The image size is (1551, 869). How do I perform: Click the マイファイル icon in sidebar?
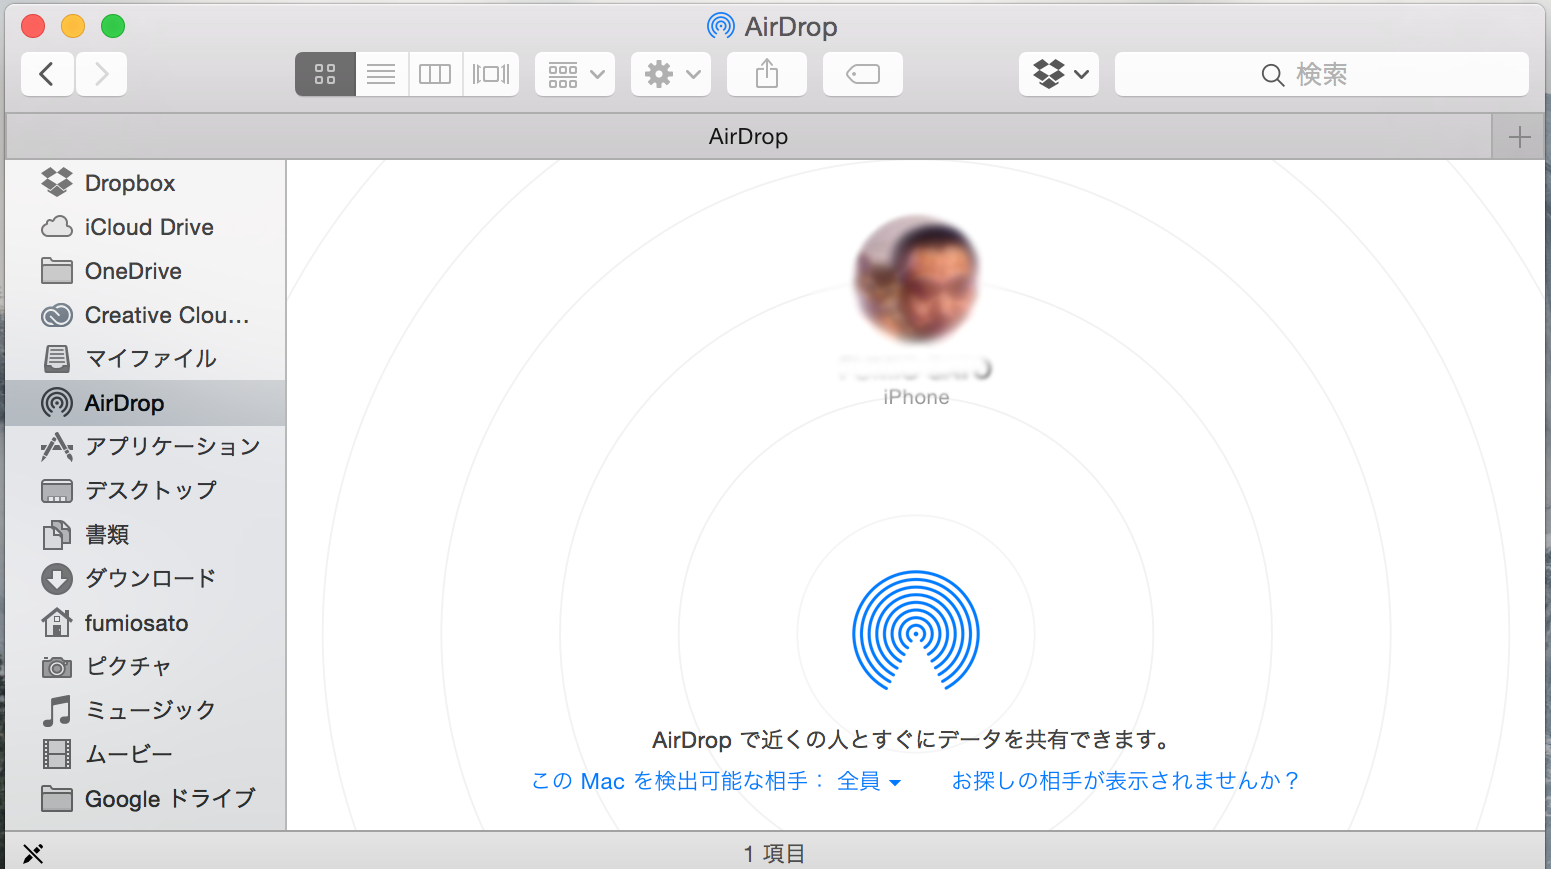pyautogui.click(x=57, y=358)
